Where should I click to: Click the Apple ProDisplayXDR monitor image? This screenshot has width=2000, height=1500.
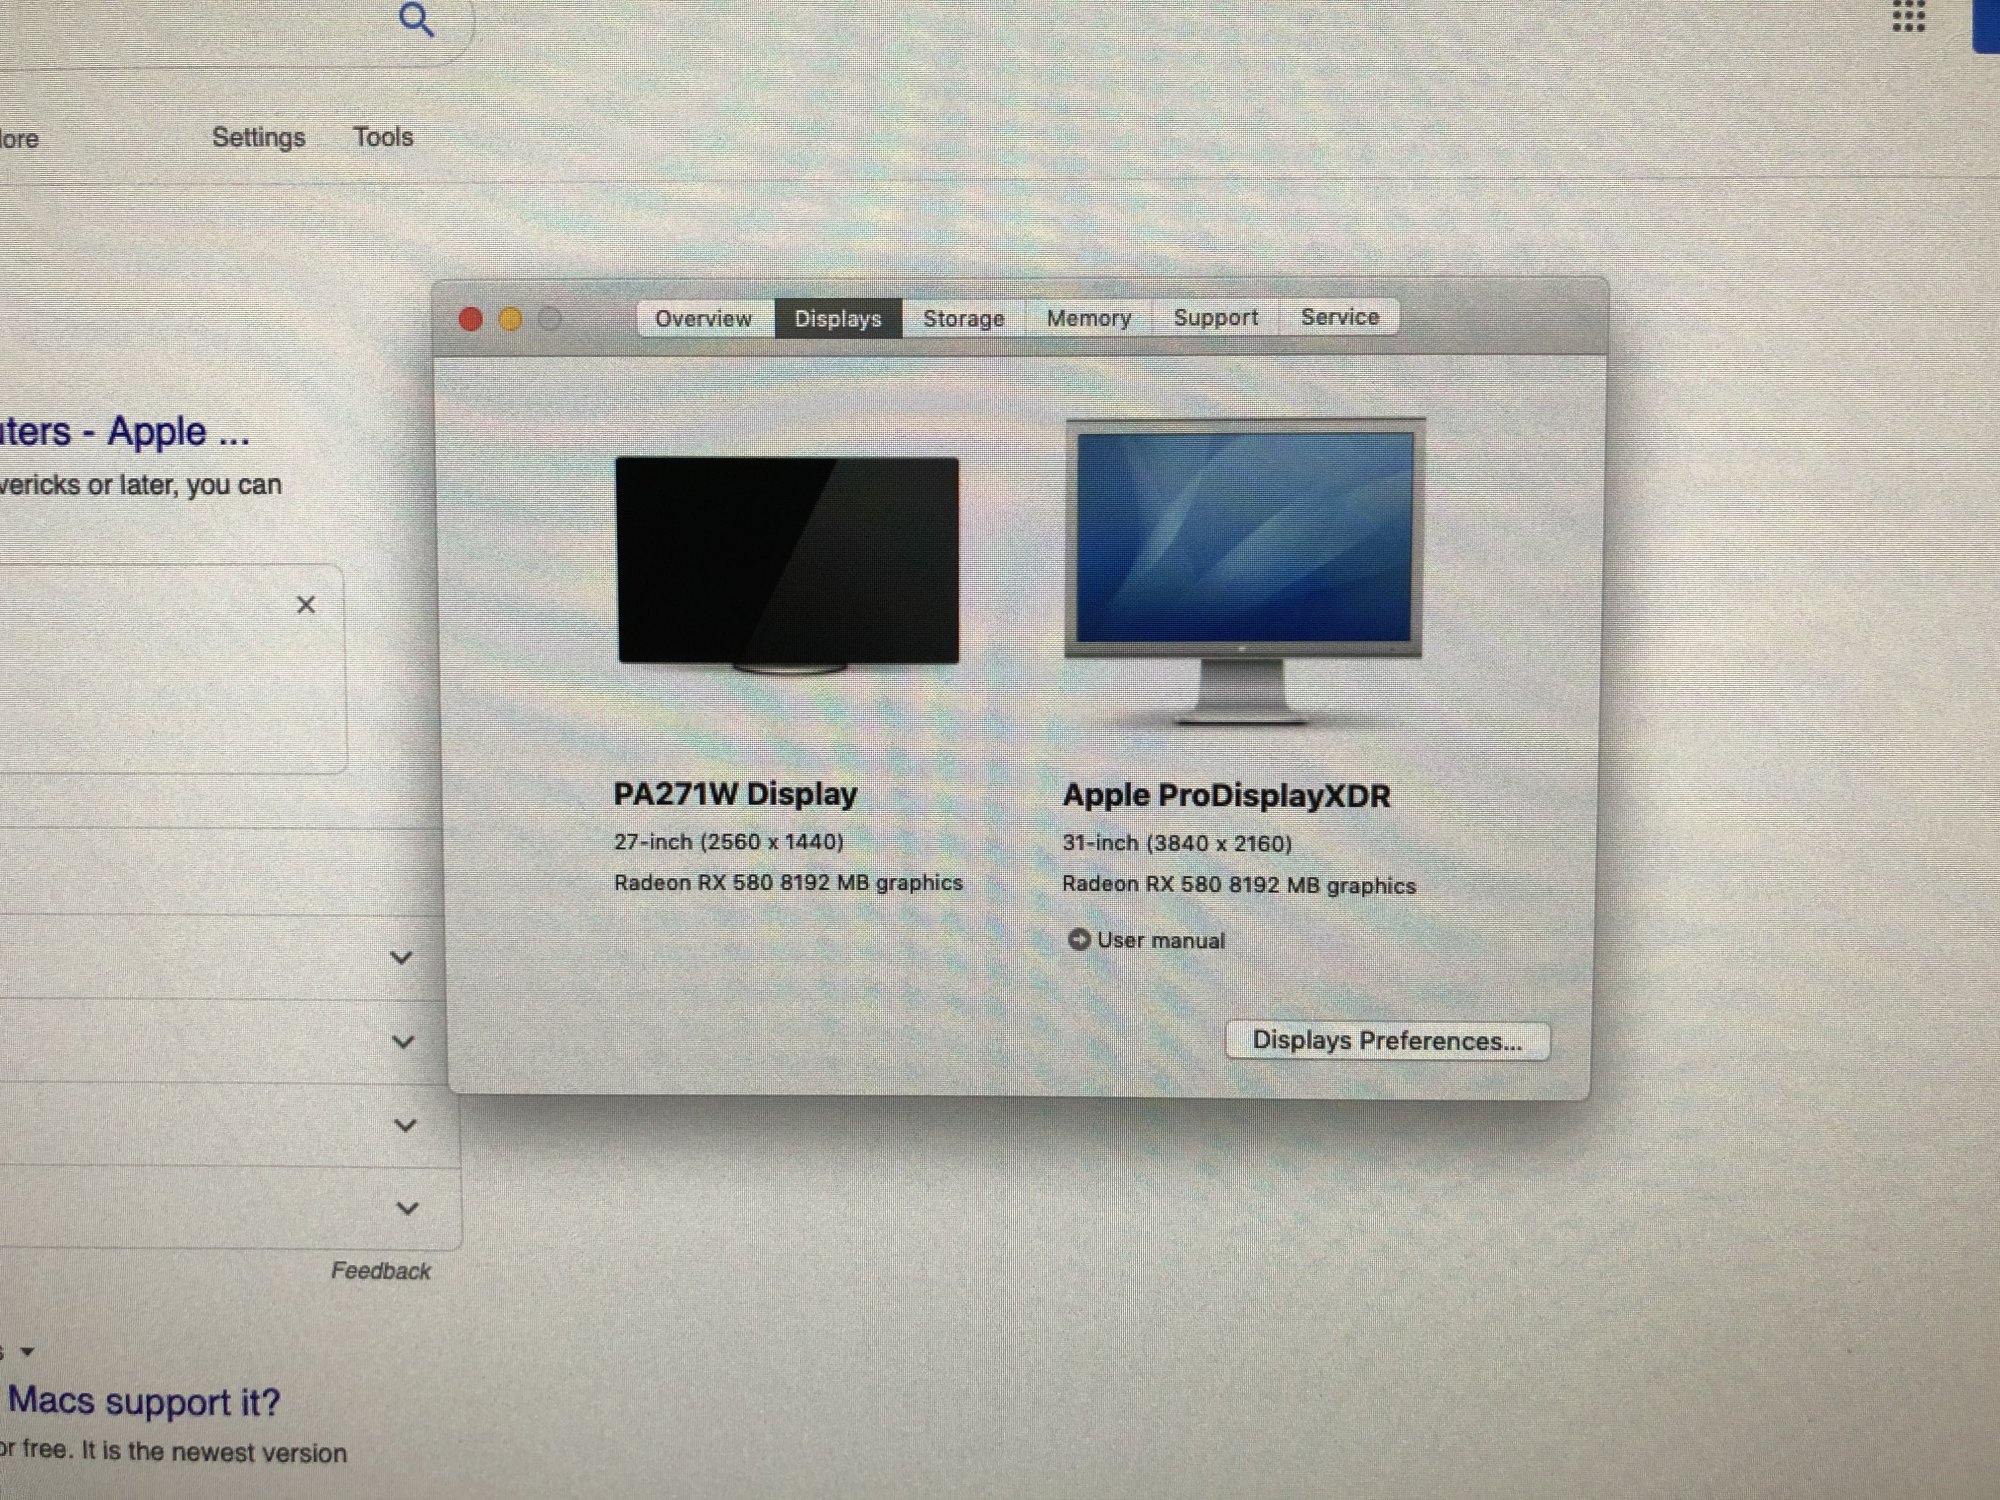1245,570
